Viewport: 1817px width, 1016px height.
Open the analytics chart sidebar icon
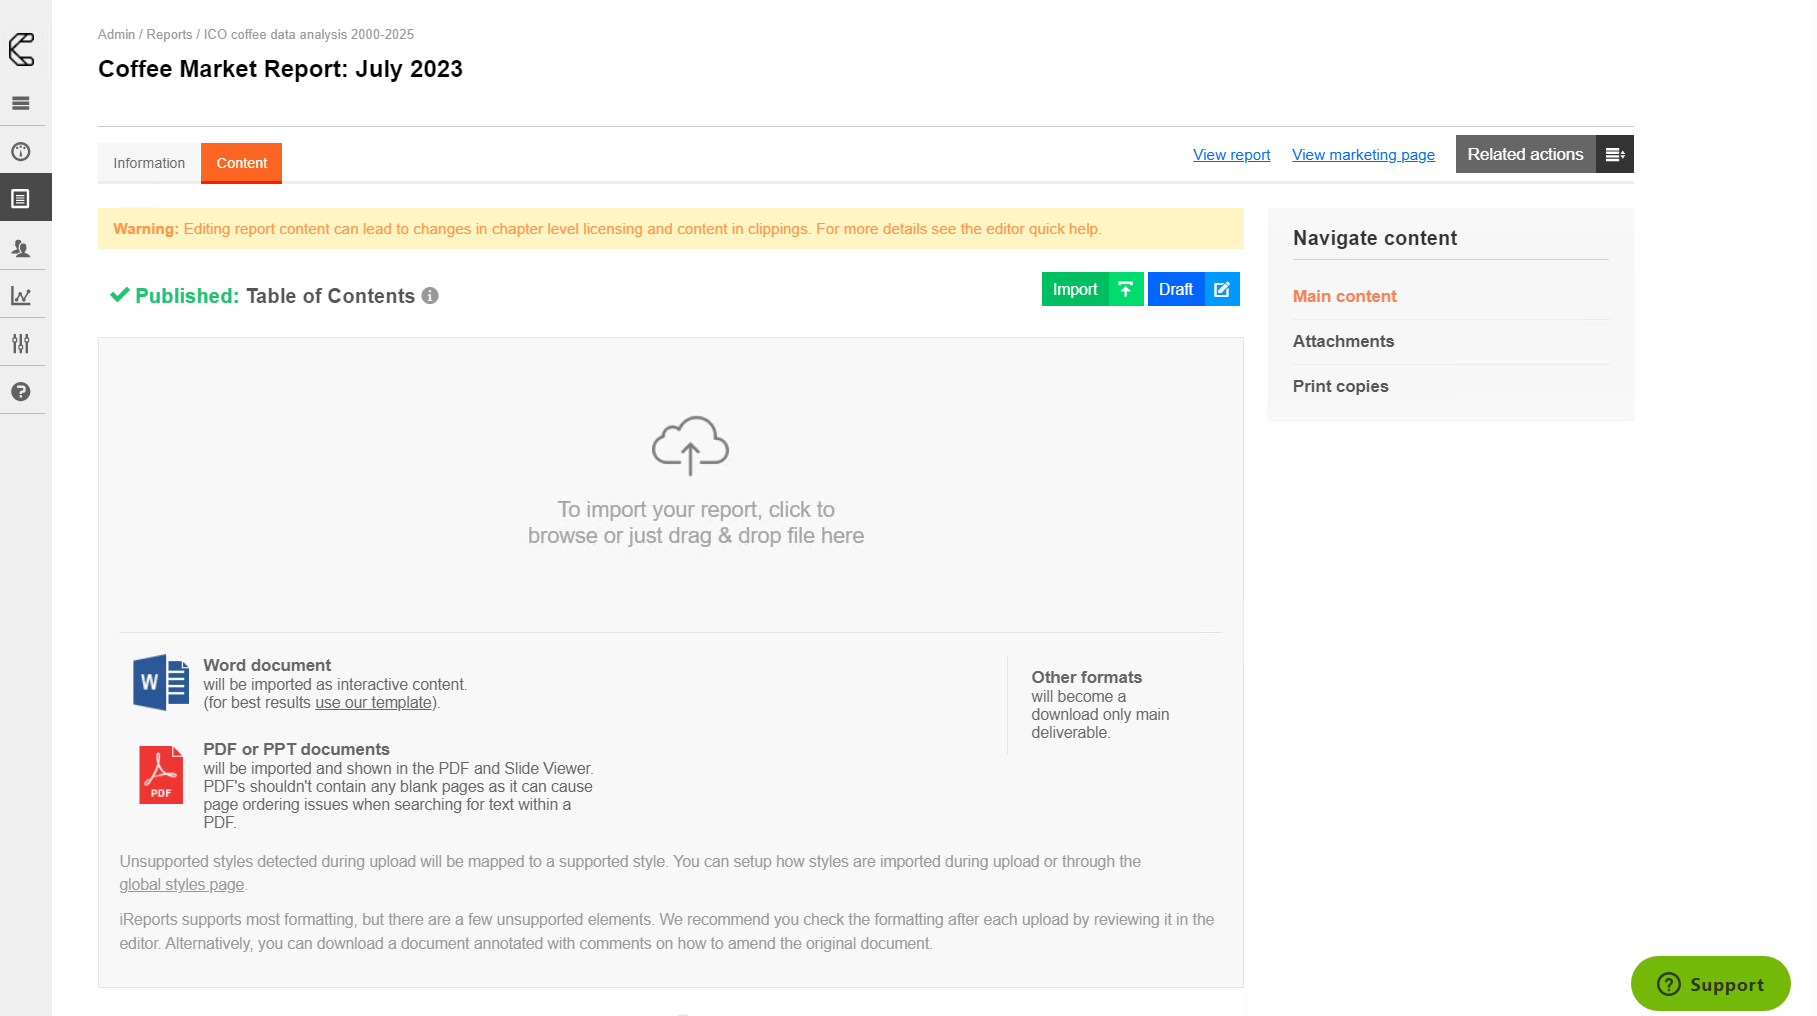[x=21, y=296]
